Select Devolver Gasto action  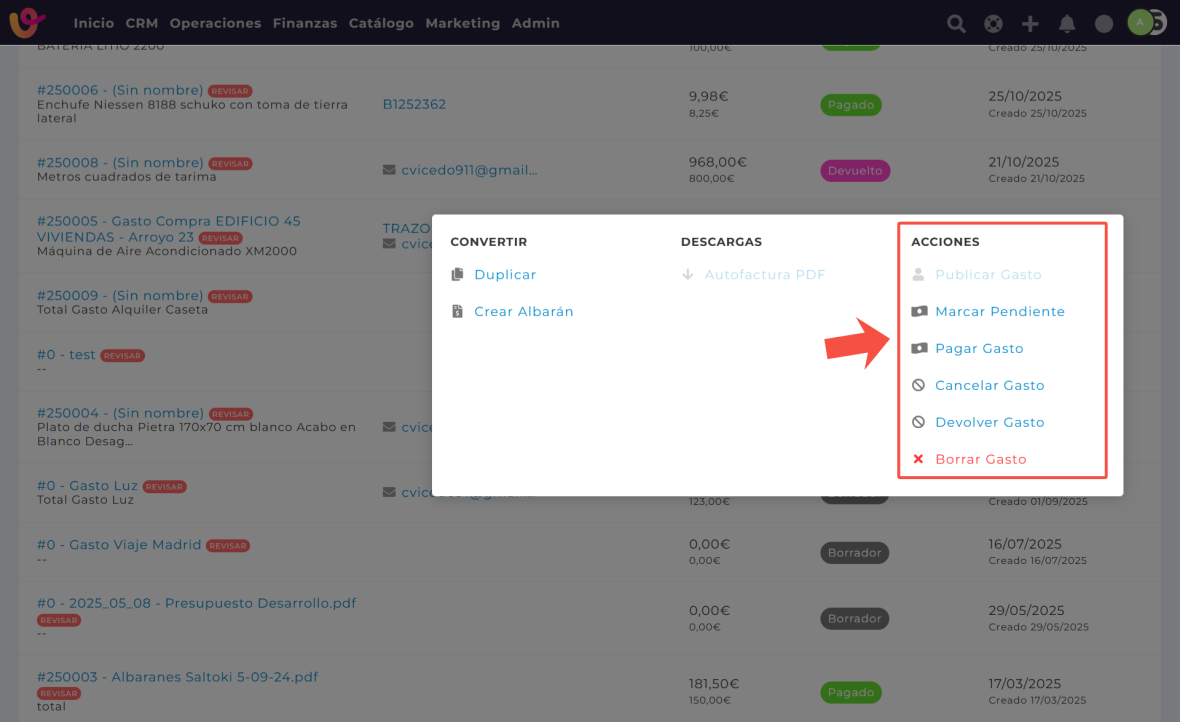click(989, 422)
